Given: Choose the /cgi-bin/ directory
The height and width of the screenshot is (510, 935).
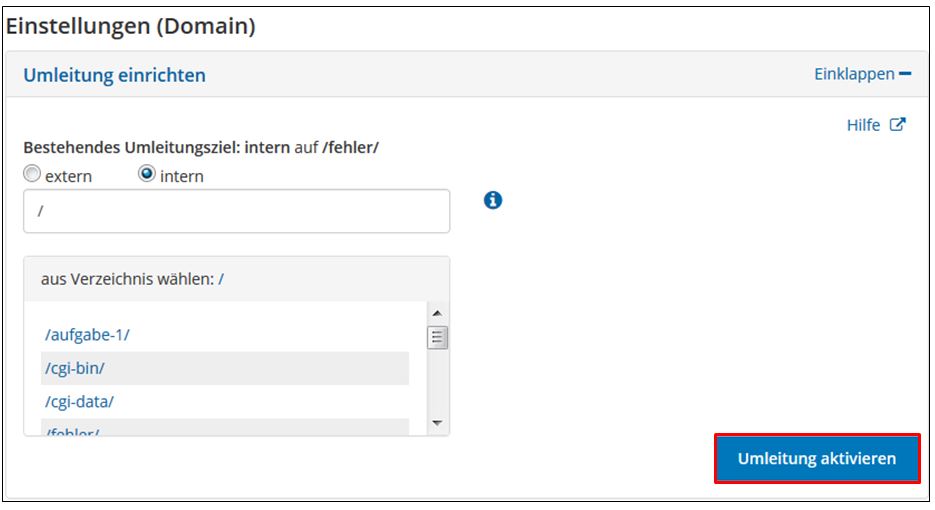Looking at the screenshot, I should (75, 368).
